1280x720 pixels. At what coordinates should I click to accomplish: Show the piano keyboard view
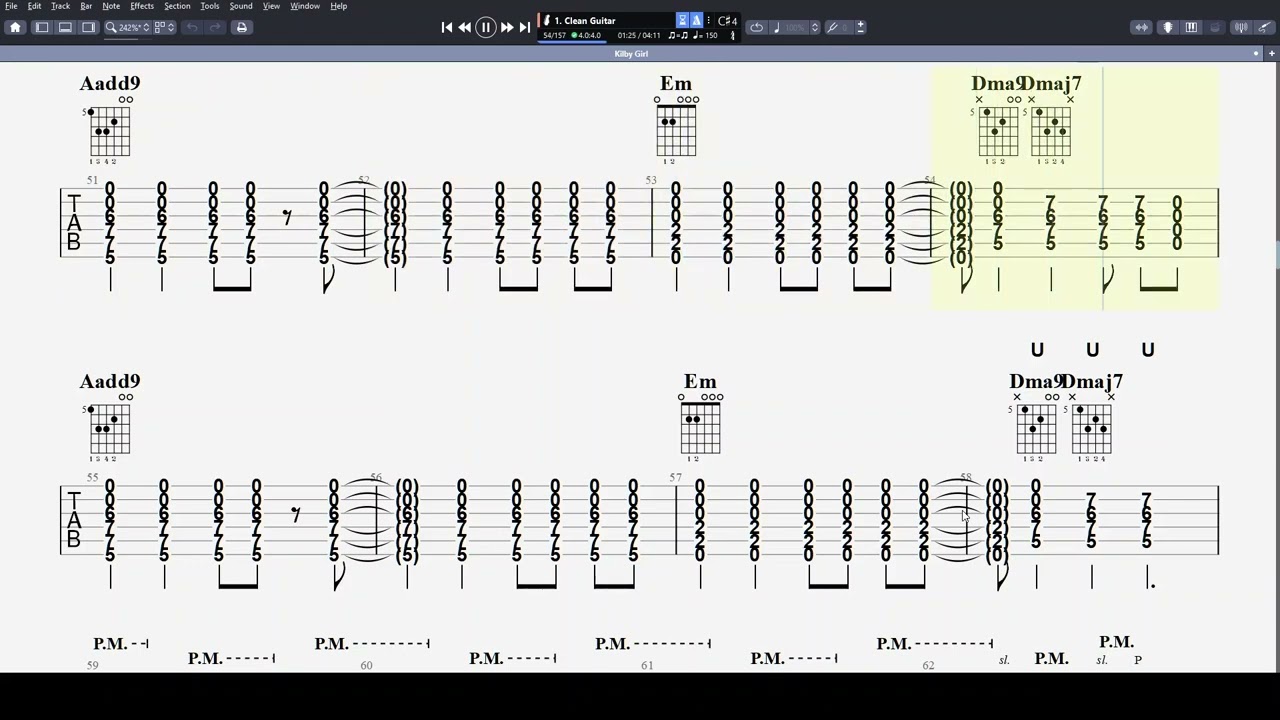[1191, 27]
